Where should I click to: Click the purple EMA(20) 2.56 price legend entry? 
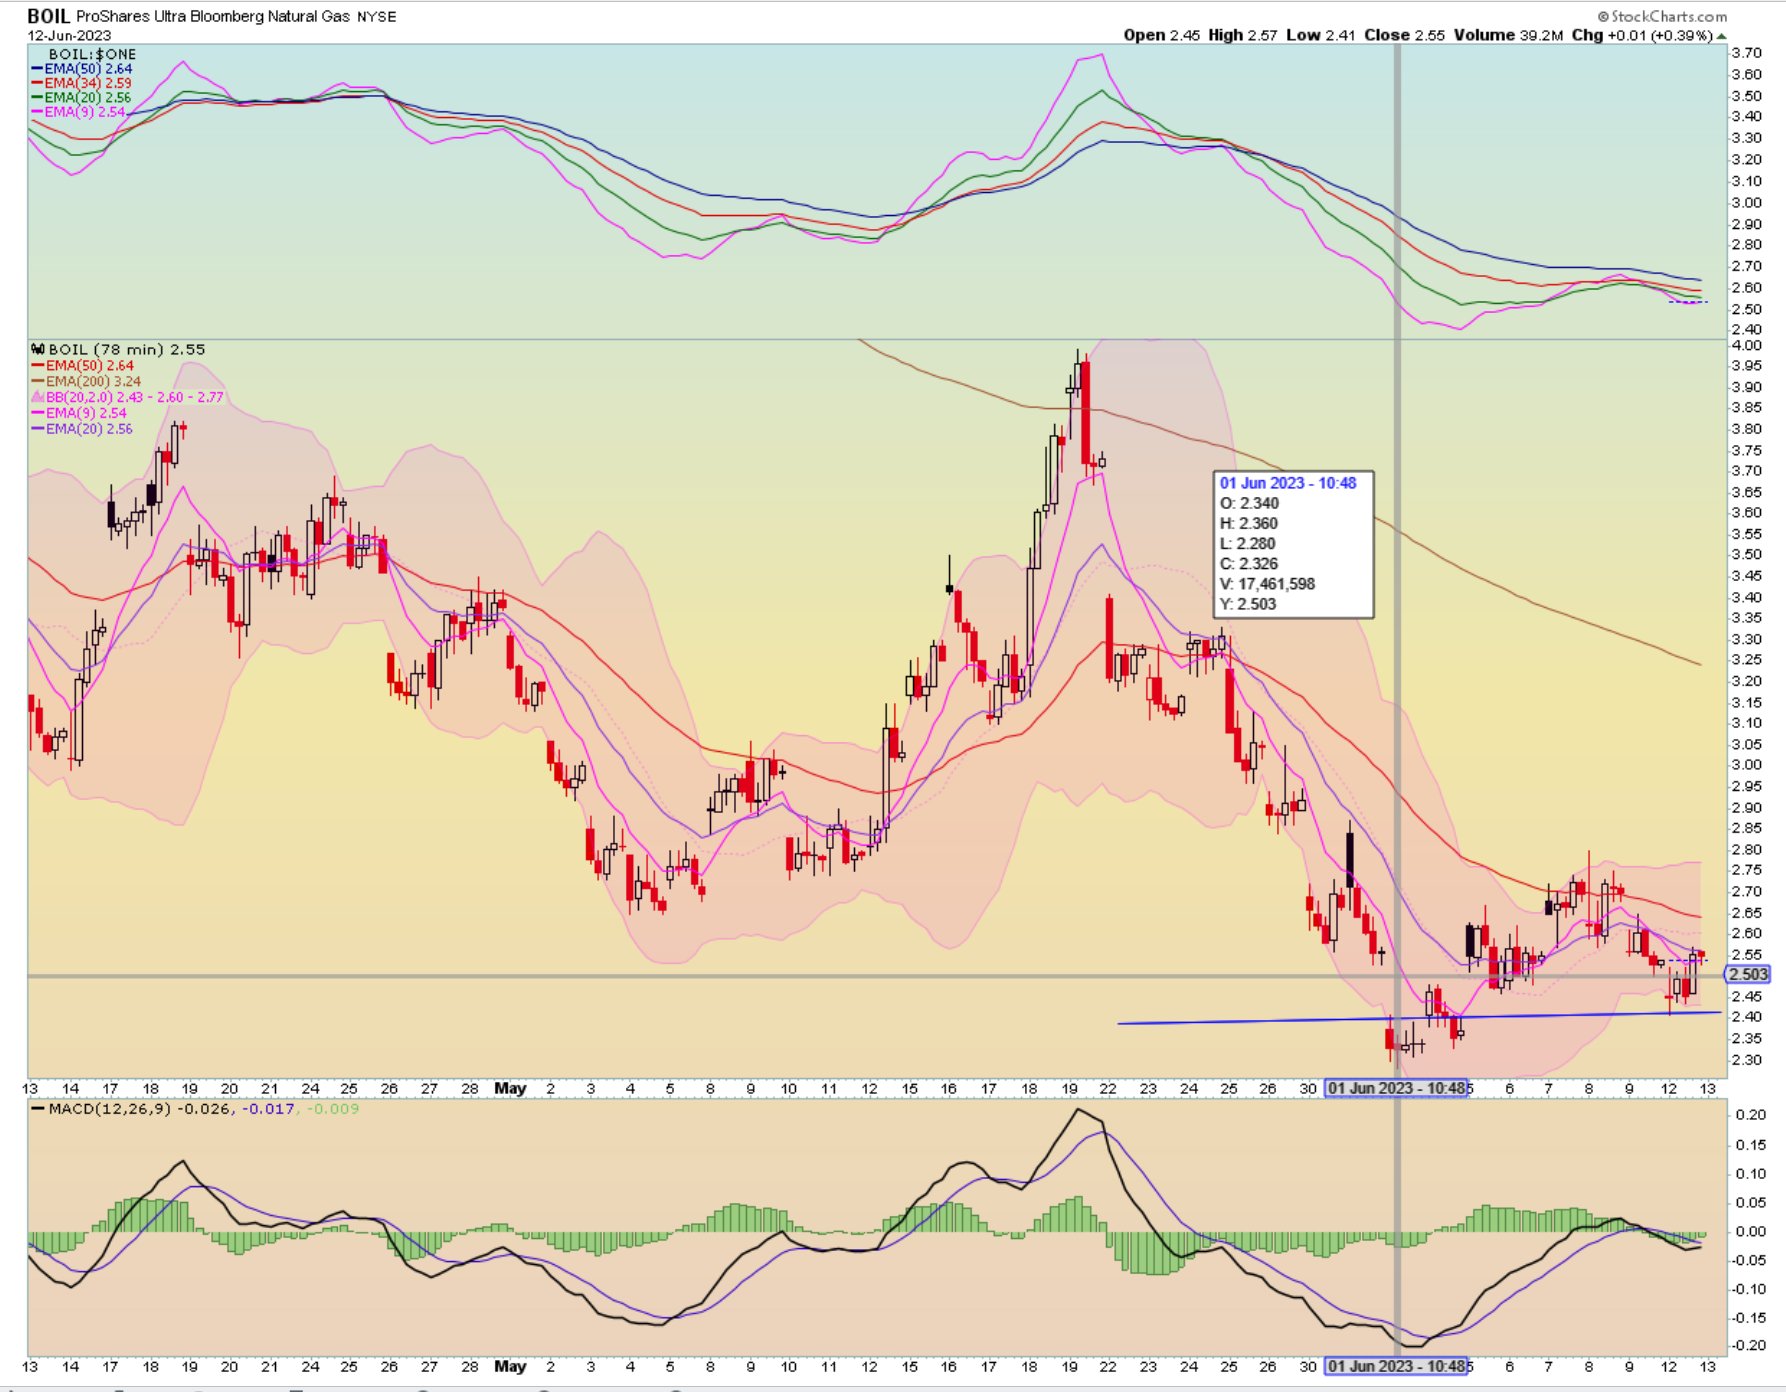point(88,429)
